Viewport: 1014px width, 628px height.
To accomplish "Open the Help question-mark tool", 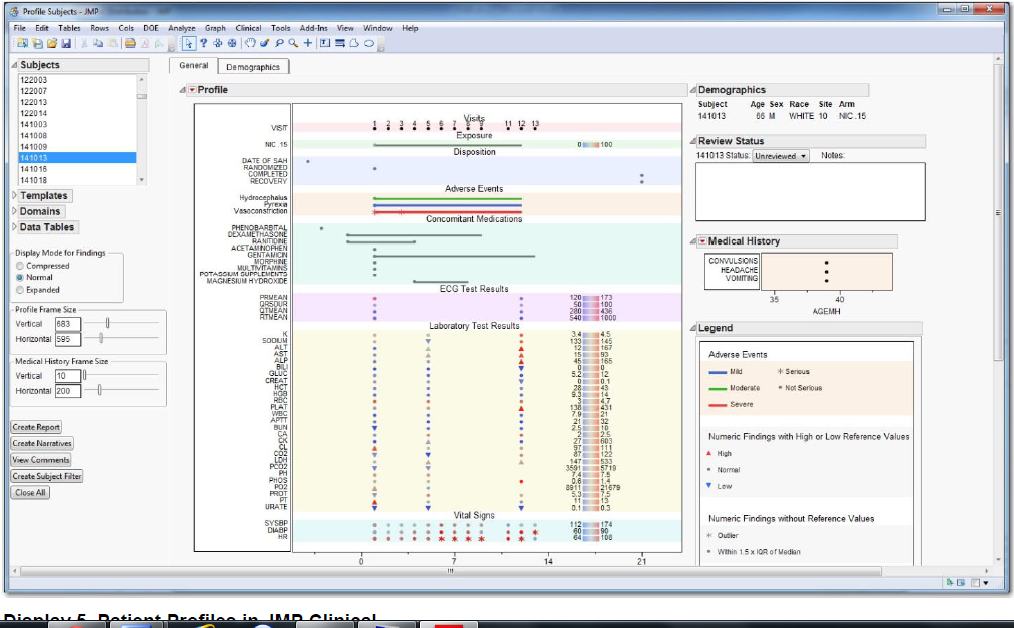I will click(204, 44).
